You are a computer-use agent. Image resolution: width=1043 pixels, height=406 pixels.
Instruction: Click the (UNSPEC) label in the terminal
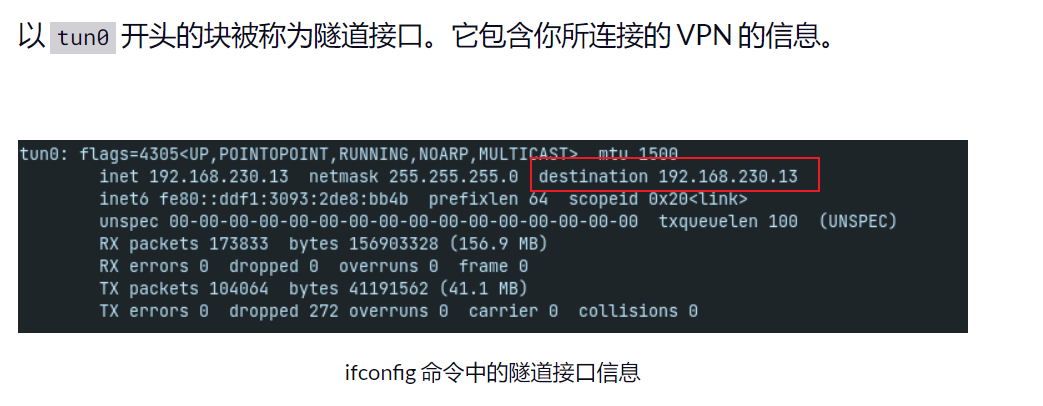pos(857,221)
